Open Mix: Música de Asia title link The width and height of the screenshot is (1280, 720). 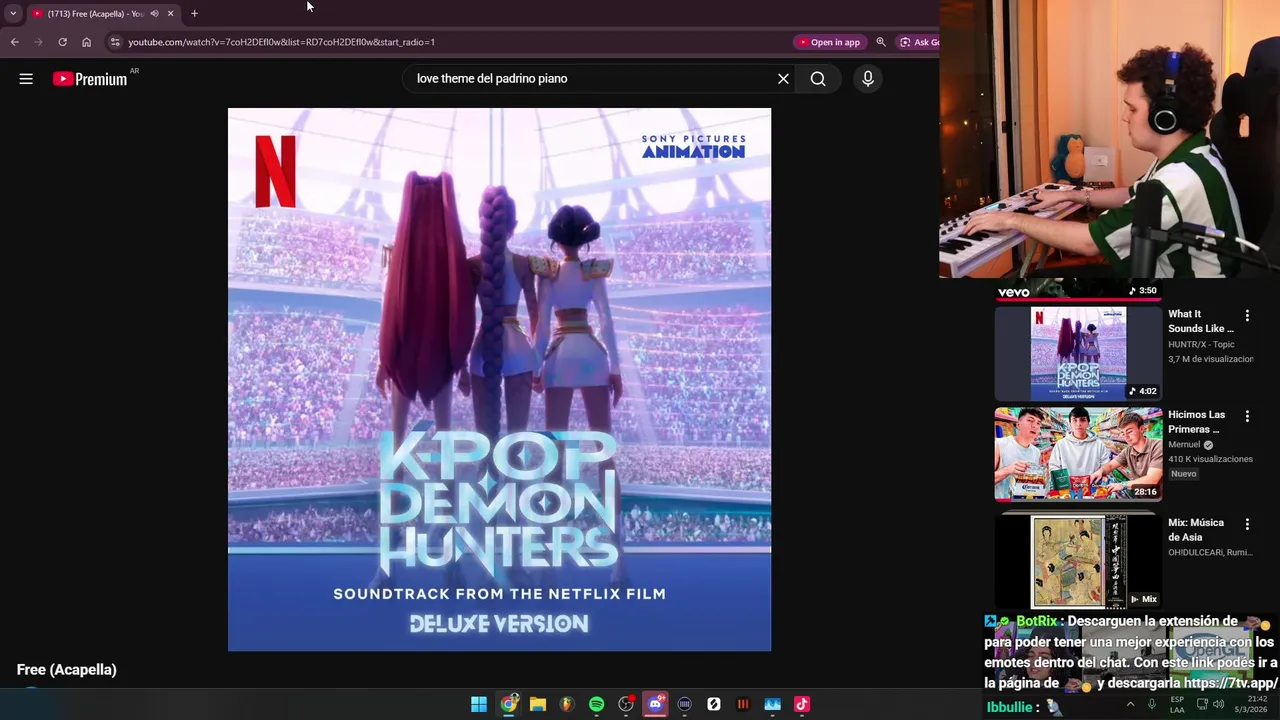pos(1196,530)
